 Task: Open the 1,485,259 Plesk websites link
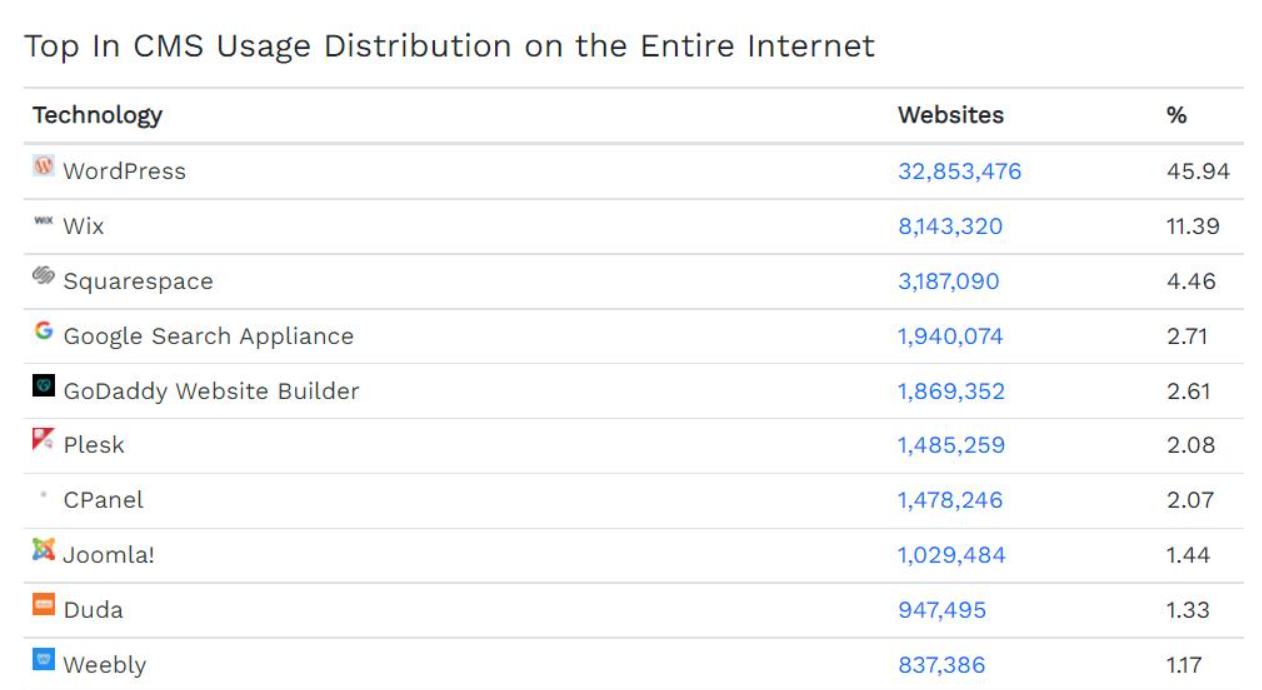(951, 445)
